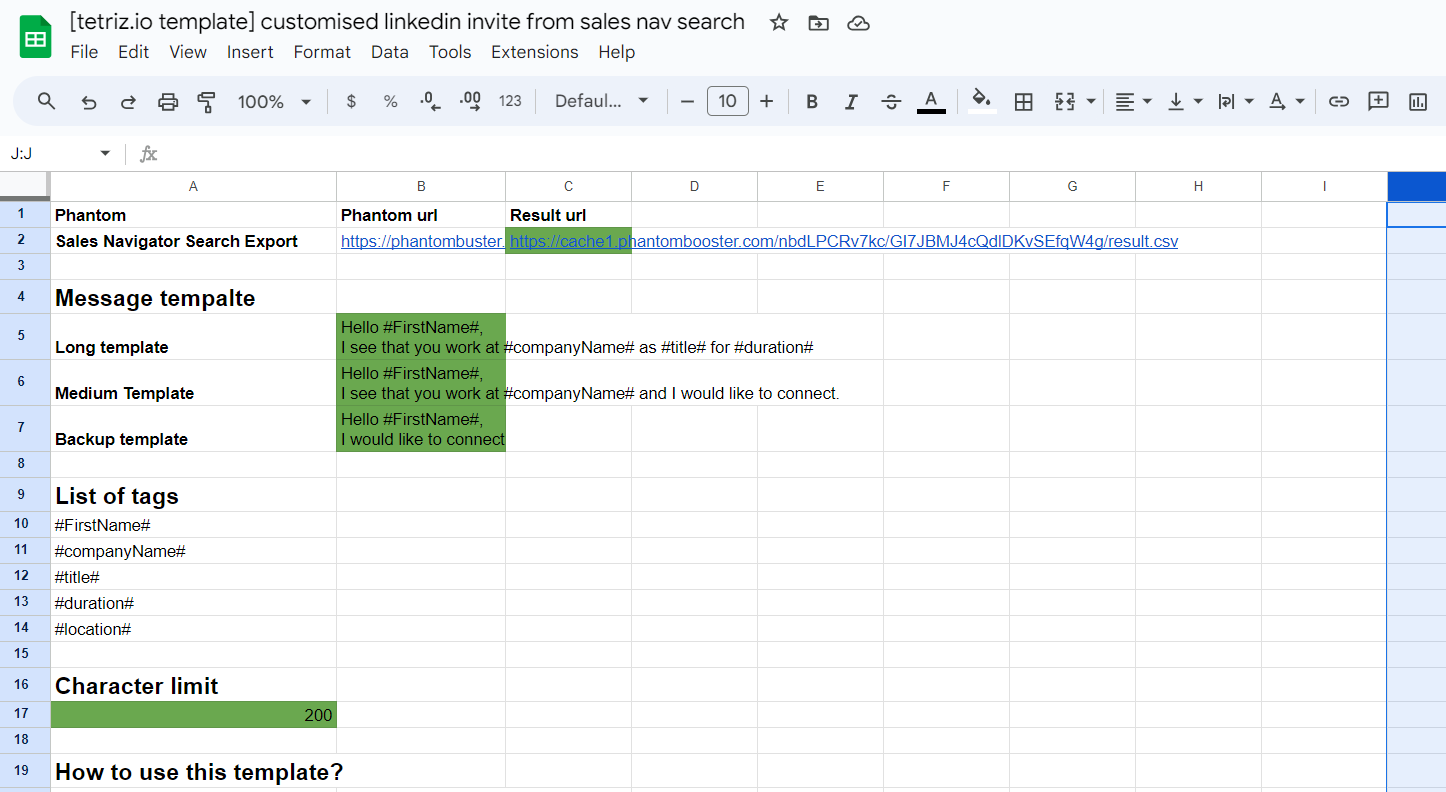
Task: Select the green Character limit cell 200
Action: [193, 714]
